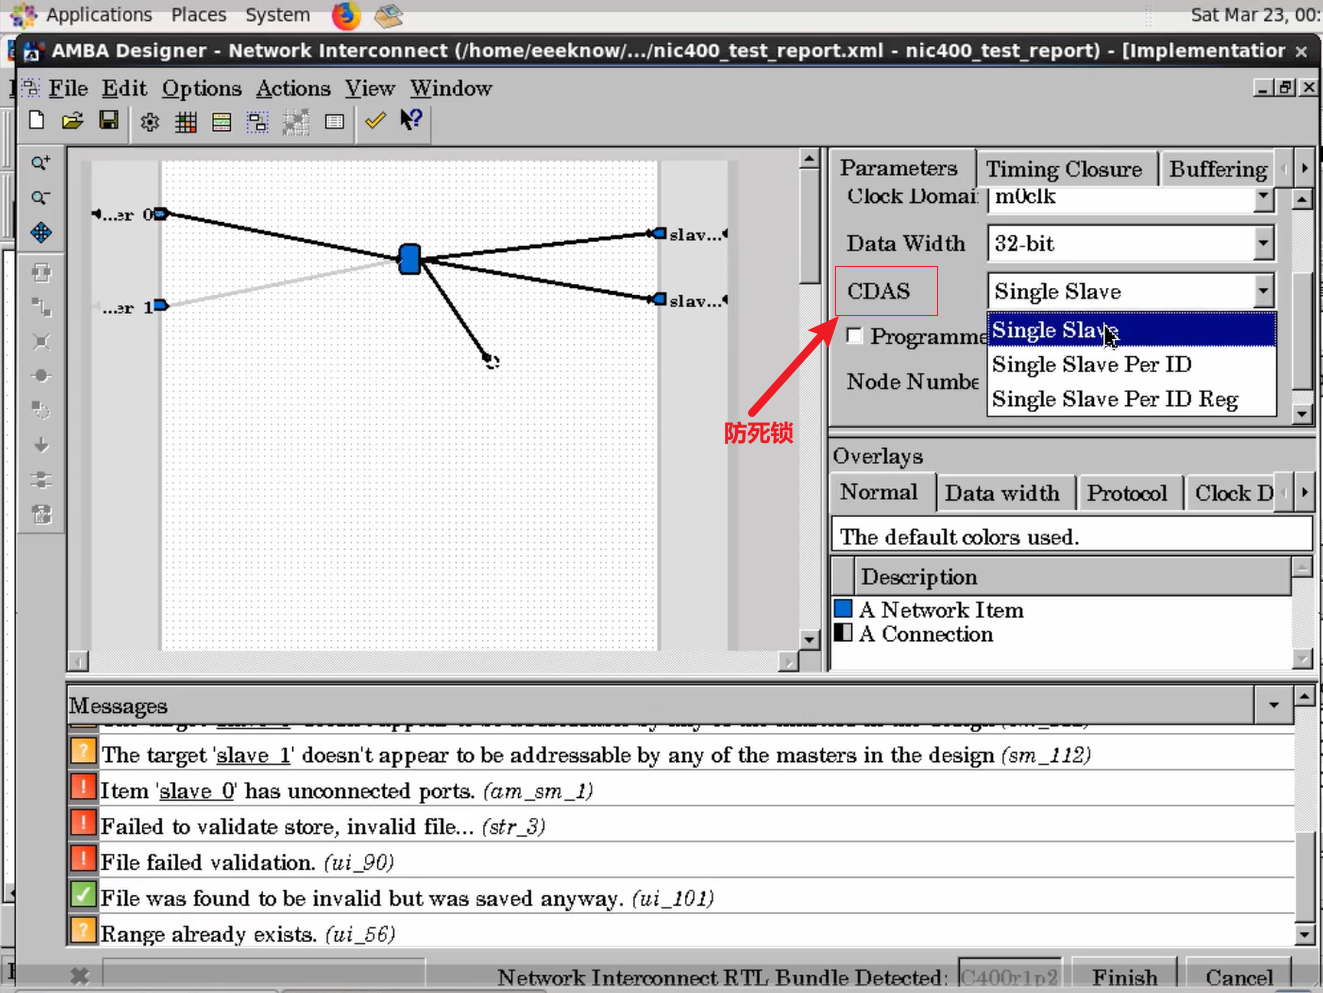
Task: Open the Places menu in top panel
Action: [199, 15]
